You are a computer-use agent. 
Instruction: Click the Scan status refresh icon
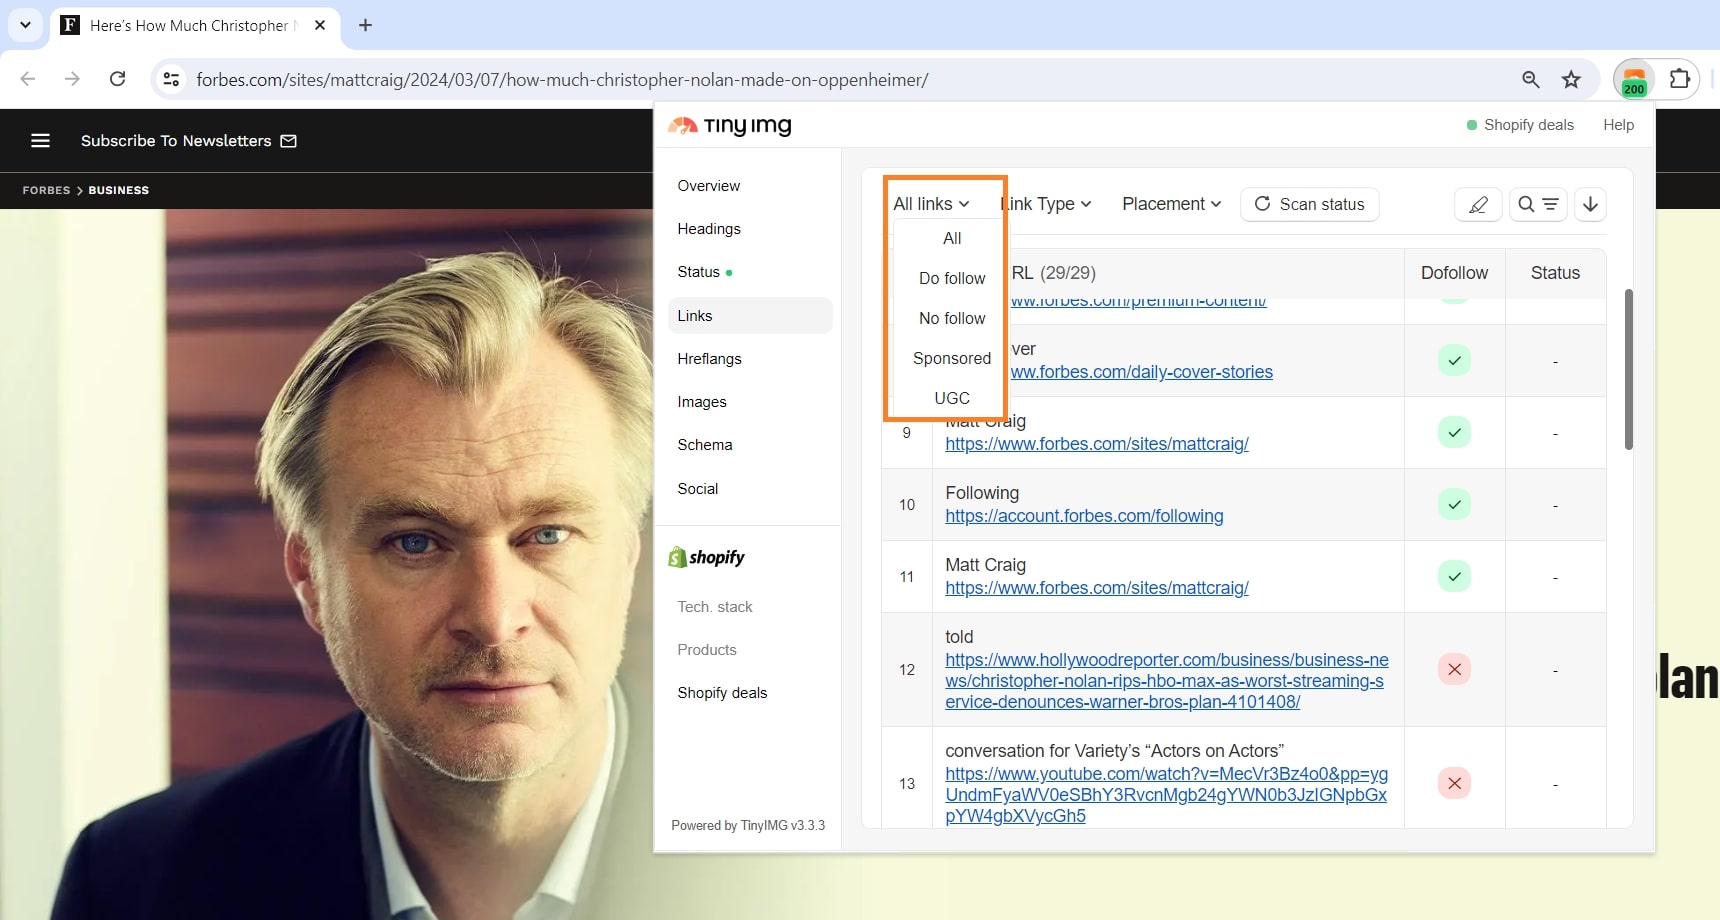tap(1262, 204)
